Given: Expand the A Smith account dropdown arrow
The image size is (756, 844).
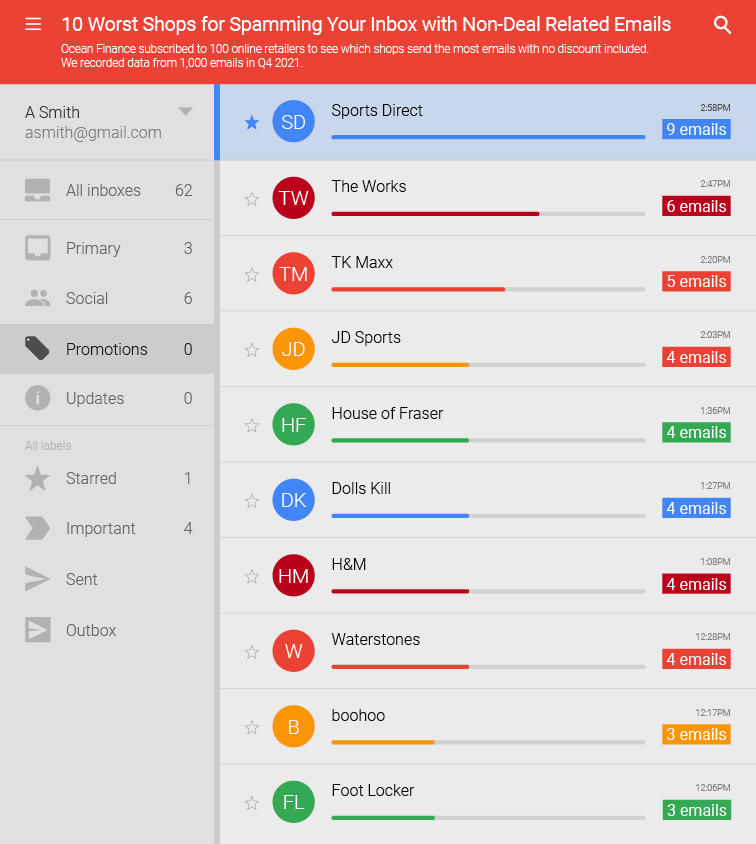Looking at the screenshot, I should pos(186,111).
